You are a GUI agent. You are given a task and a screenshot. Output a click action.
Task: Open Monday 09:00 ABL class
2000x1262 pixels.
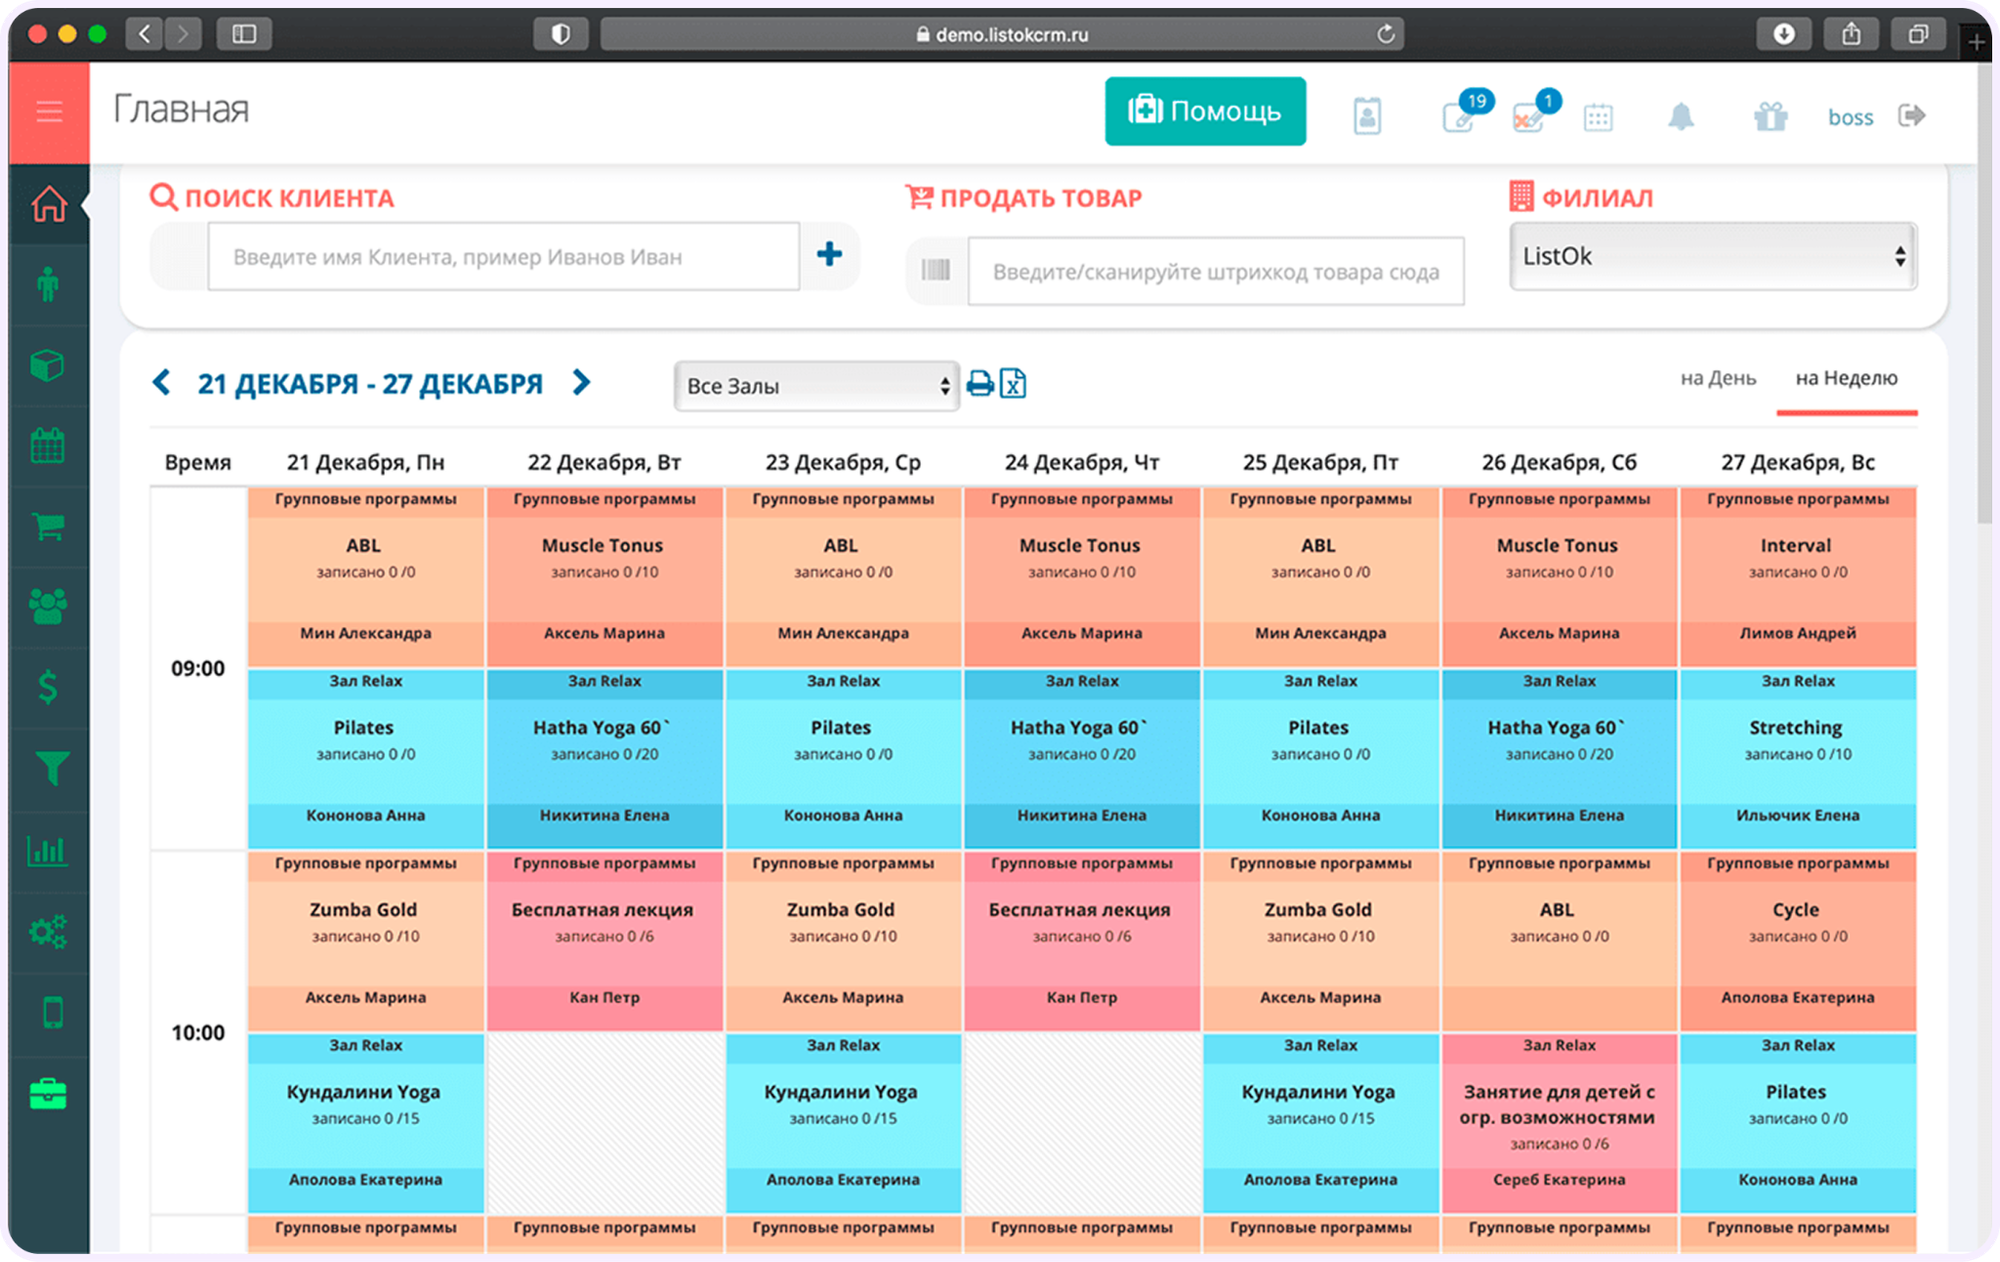[x=366, y=577]
